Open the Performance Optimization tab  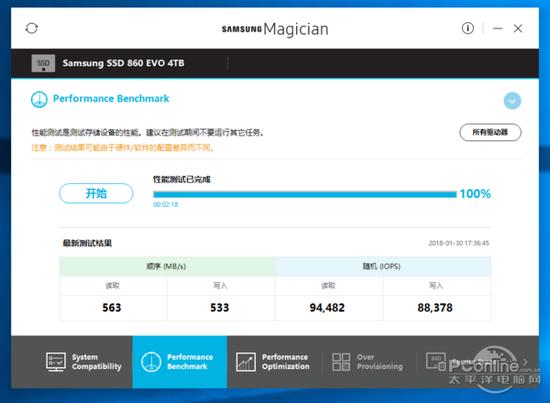(274, 362)
